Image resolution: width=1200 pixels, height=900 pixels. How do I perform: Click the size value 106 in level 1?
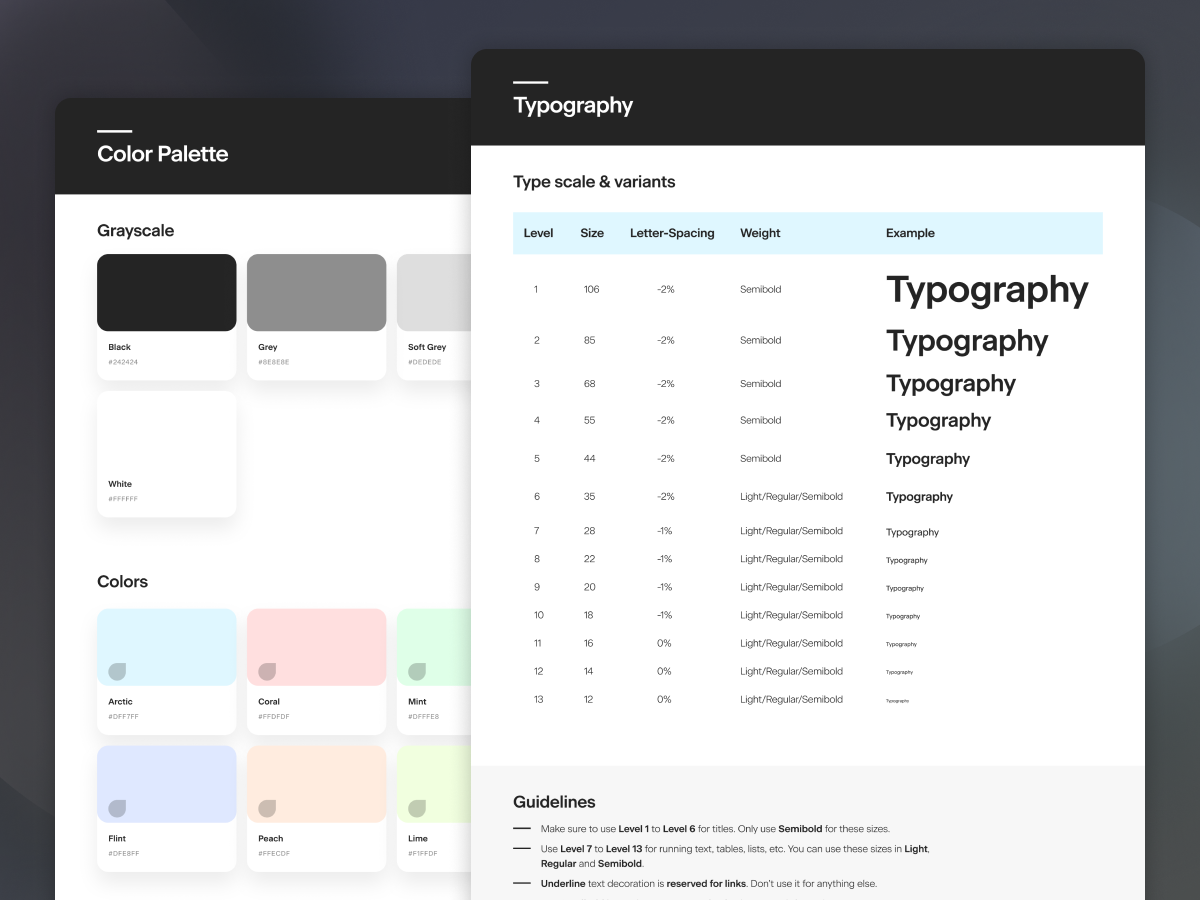(x=592, y=289)
